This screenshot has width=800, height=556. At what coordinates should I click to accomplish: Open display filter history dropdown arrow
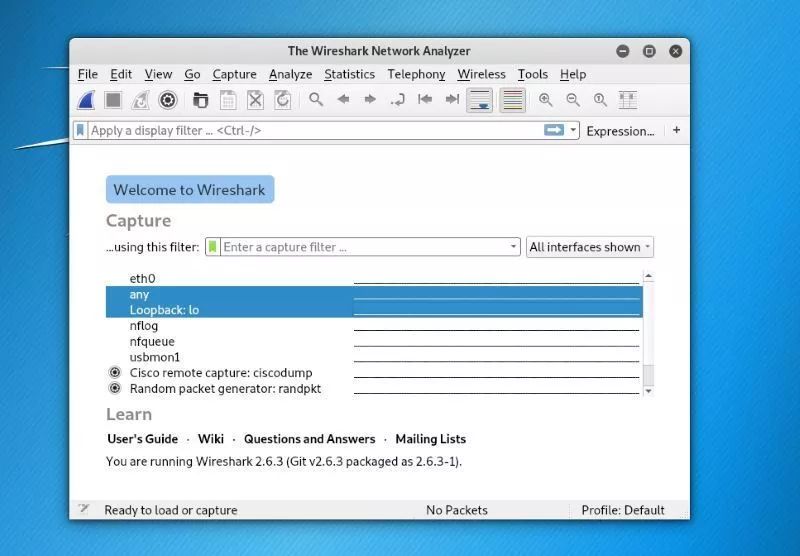(573, 130)
